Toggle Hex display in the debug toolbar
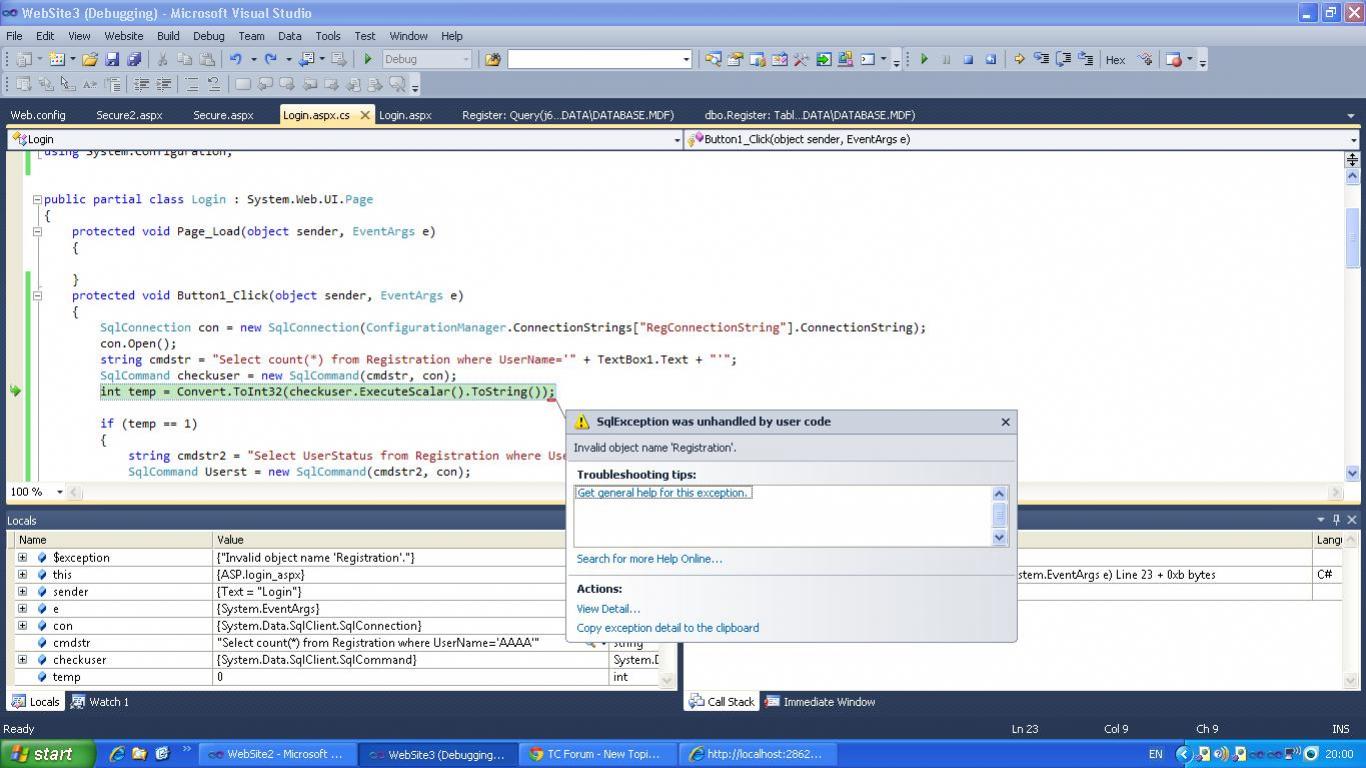This screenshot has width=1366, height=768. click(1115, 59)
